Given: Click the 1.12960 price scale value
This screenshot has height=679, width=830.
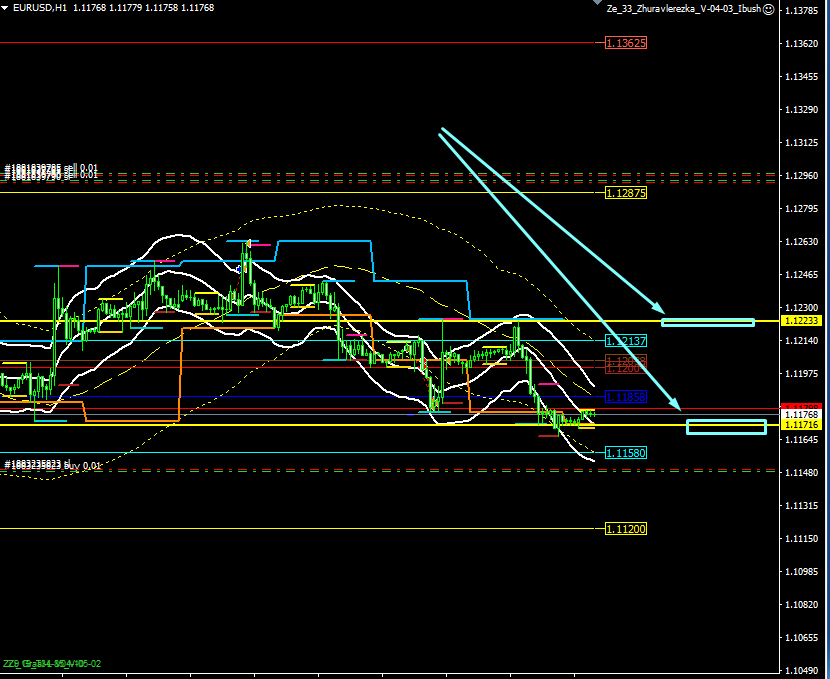Looking at the screenshot, I should pos(802,176).
